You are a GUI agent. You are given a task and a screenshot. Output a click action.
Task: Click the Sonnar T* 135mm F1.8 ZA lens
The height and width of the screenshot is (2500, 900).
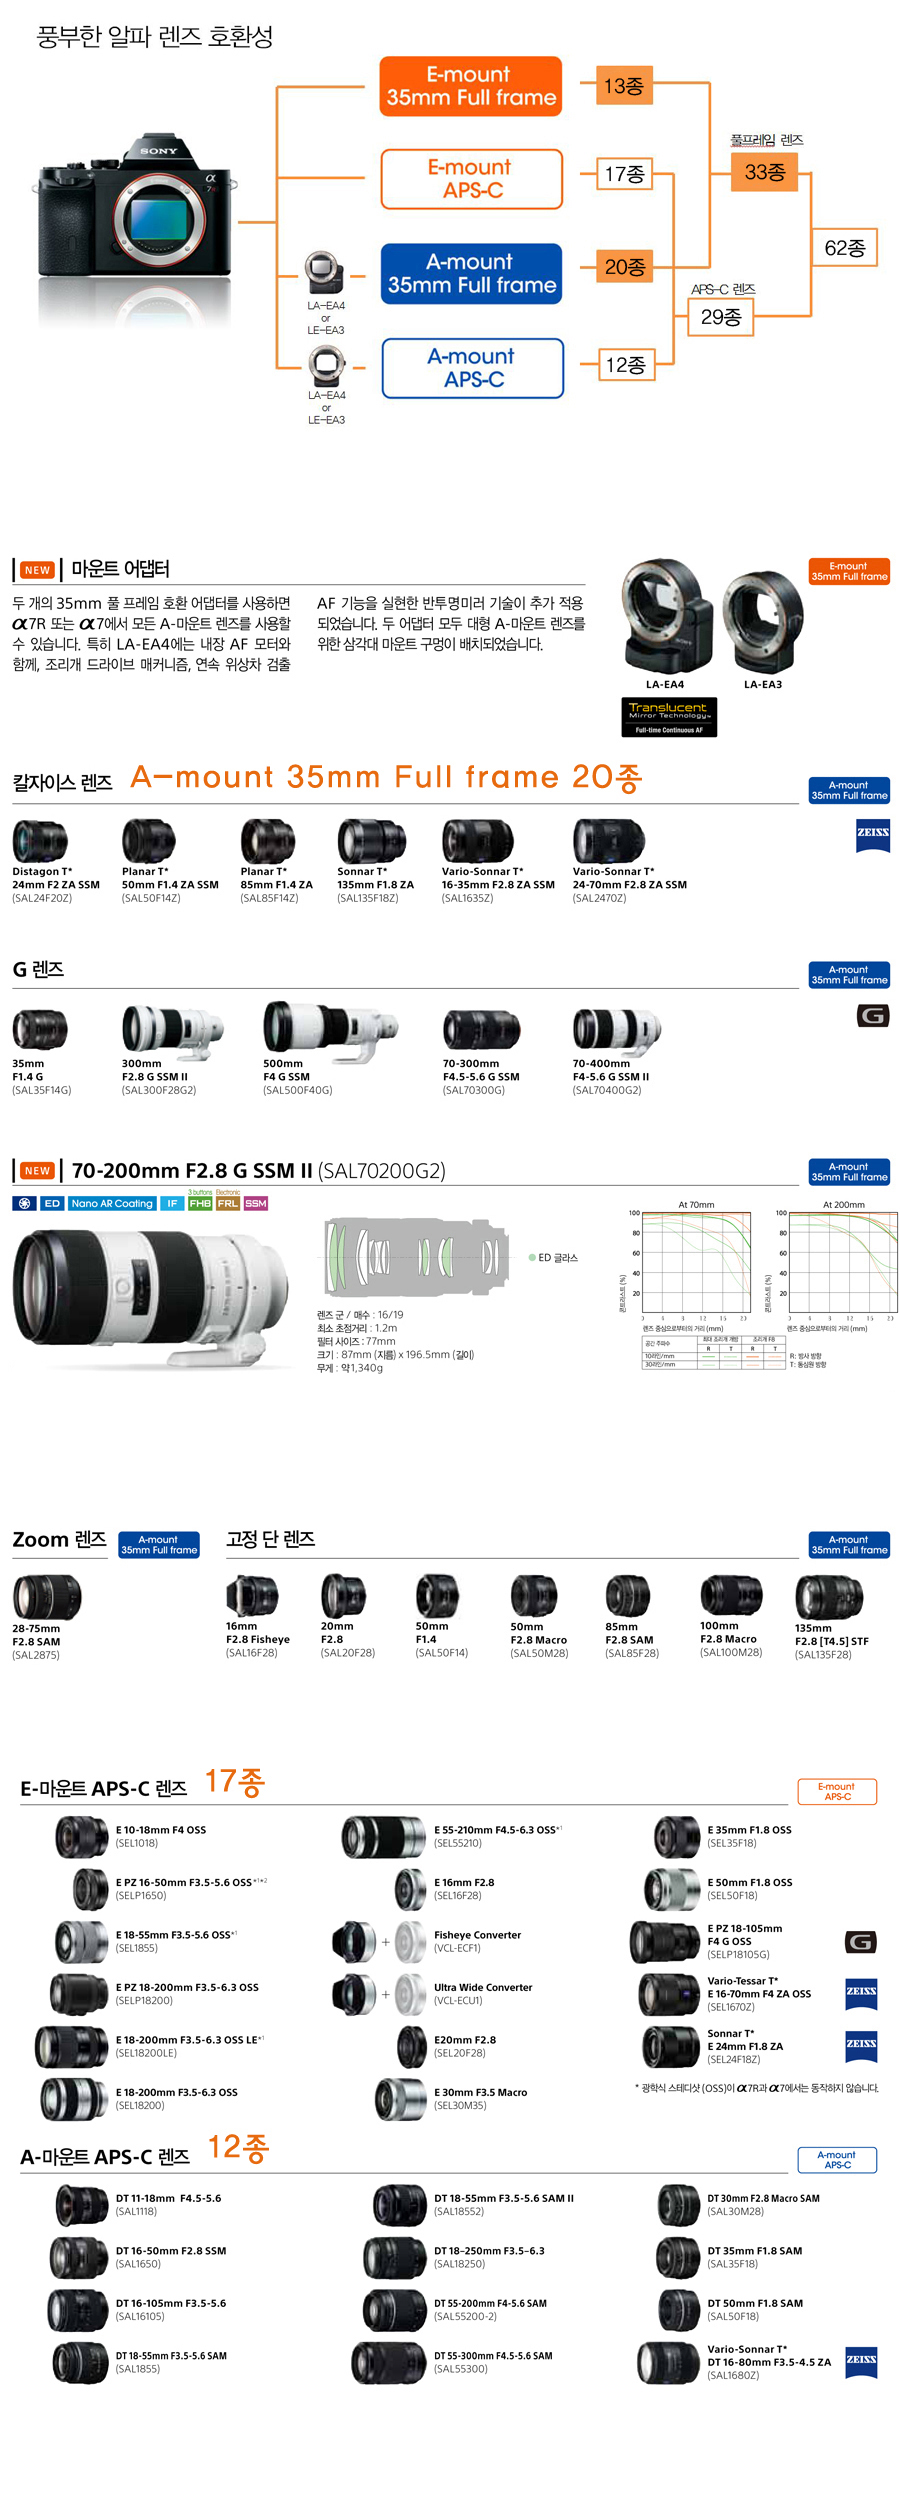pos(371,841)
